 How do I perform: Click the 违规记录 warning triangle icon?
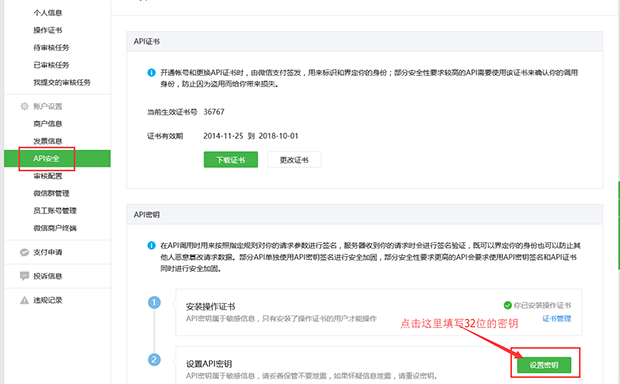click(x=25, y=300)
